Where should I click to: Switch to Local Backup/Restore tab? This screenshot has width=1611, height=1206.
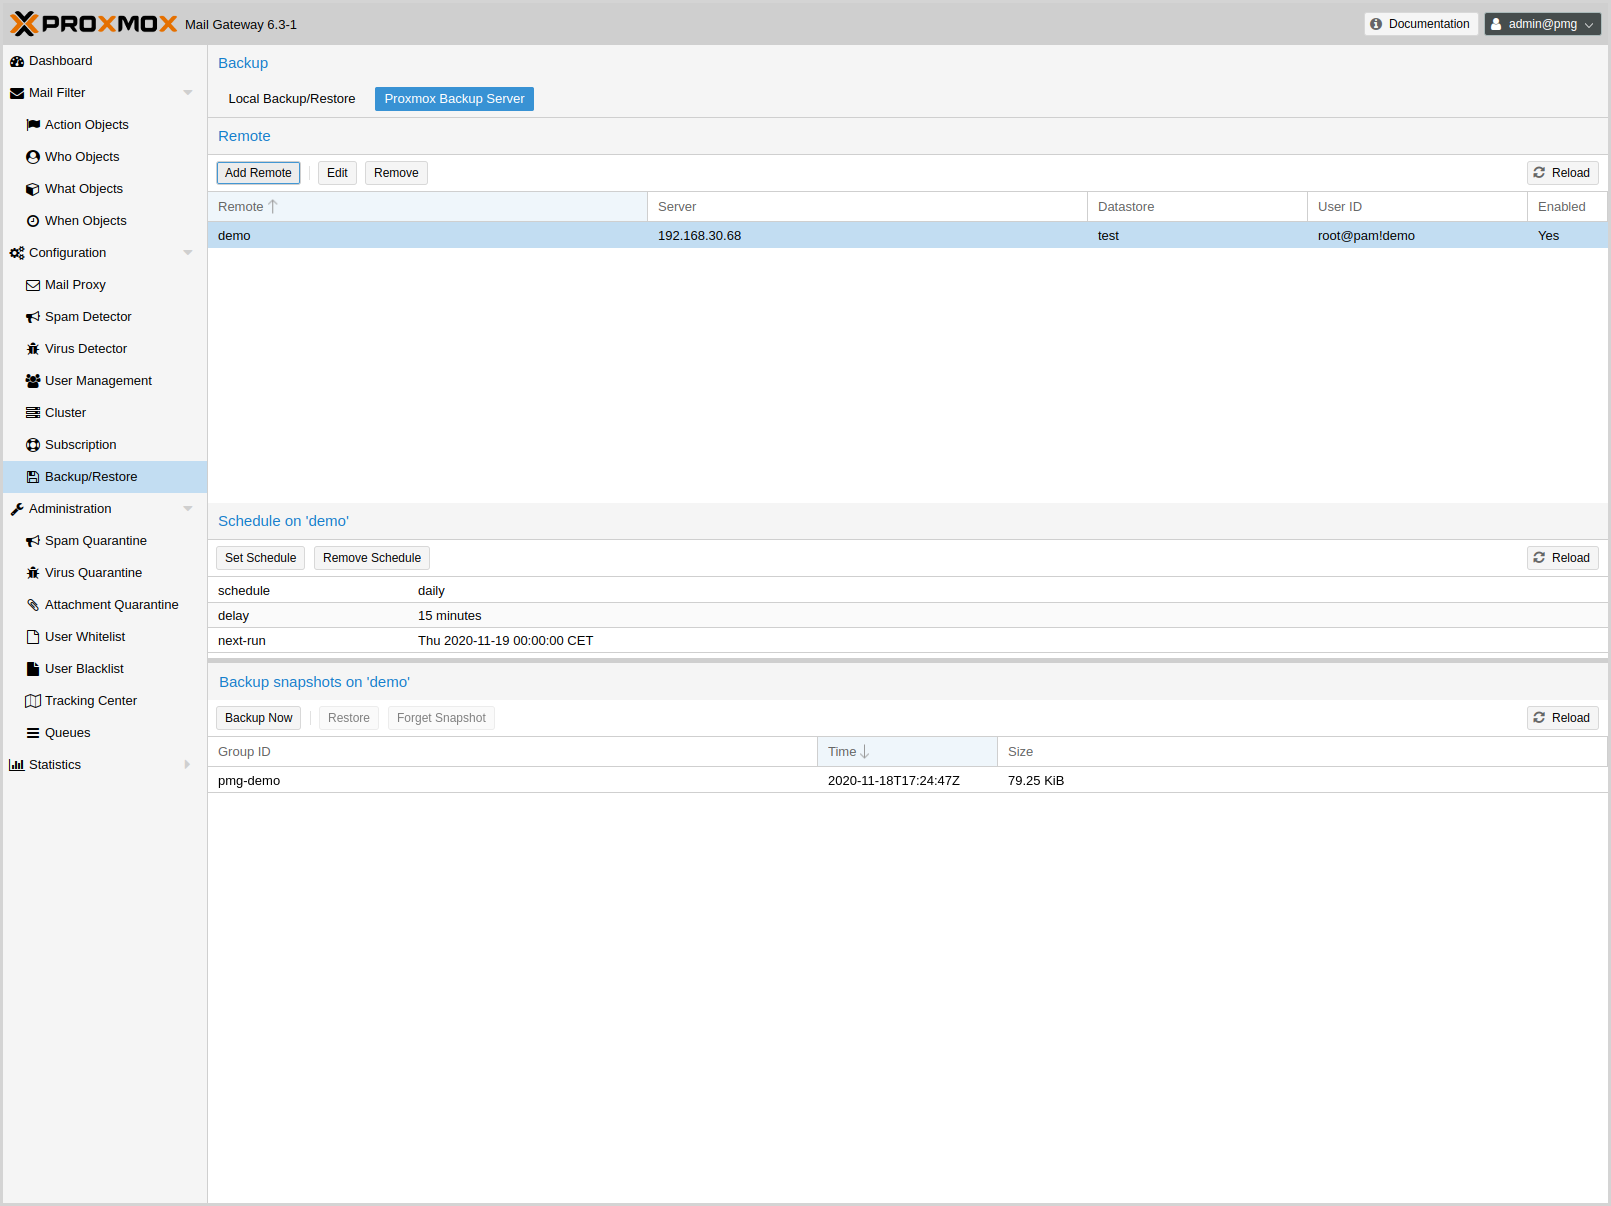point(291,99)
